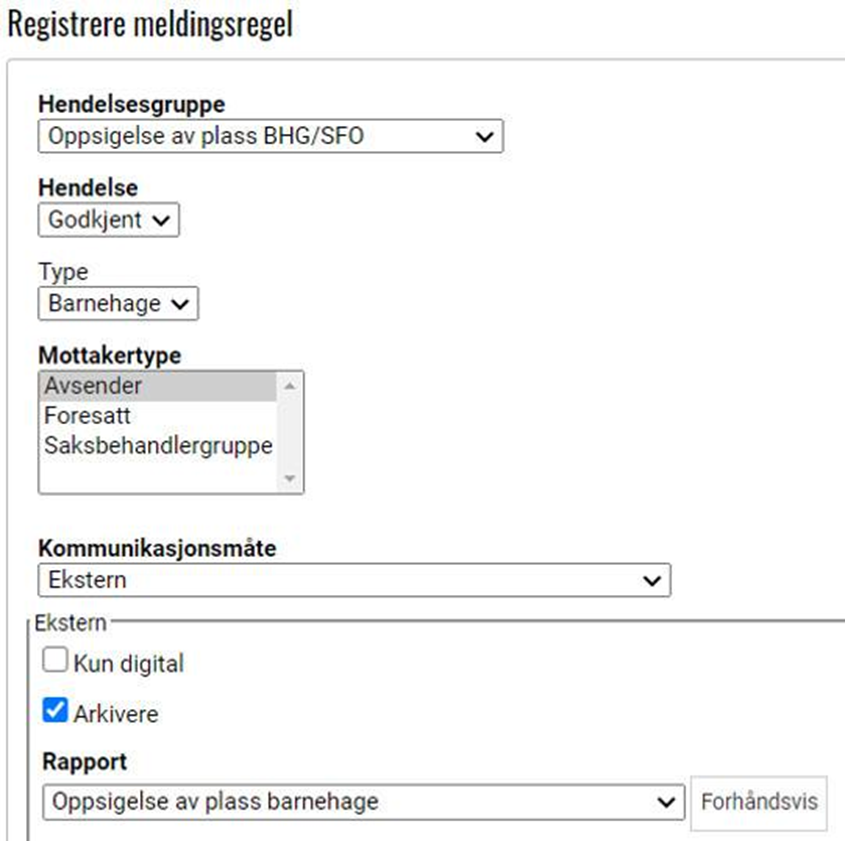This screenshot has width=845, height=841.
Task: Expand the Type dropdown showing Barnehage
Action: coord(118,304)
